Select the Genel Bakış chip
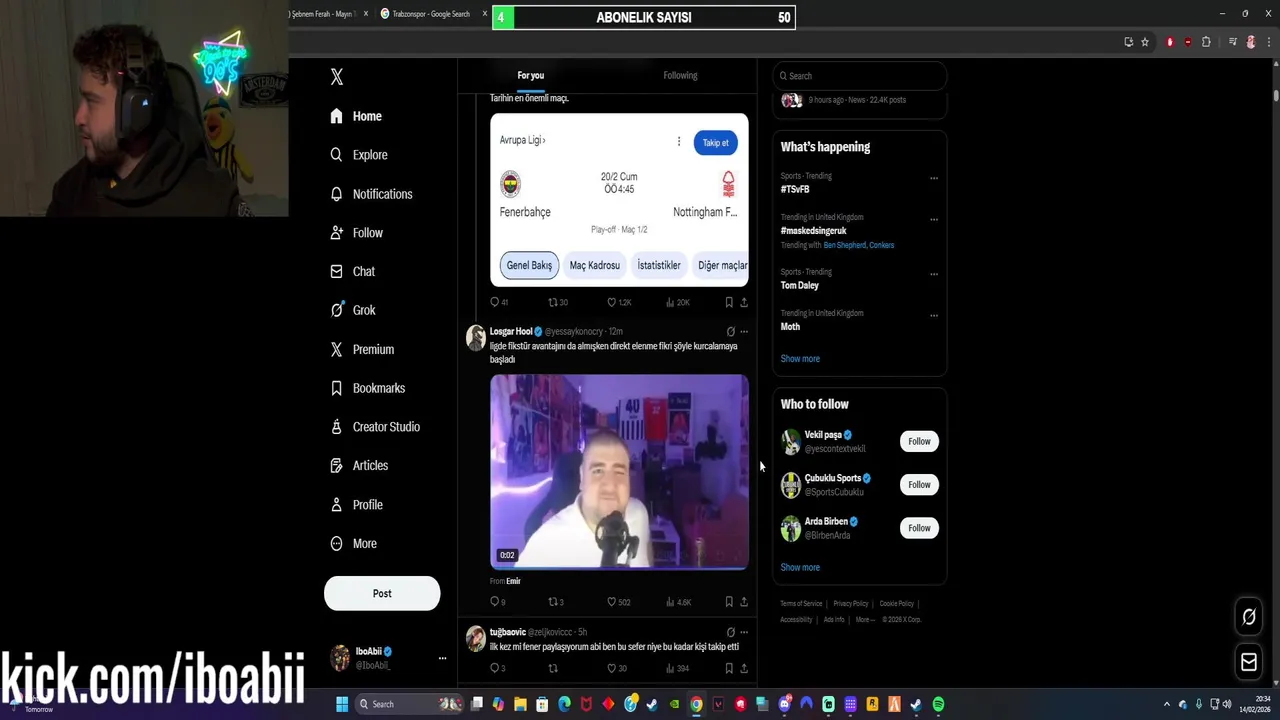1280x720 pixels. 529,266
